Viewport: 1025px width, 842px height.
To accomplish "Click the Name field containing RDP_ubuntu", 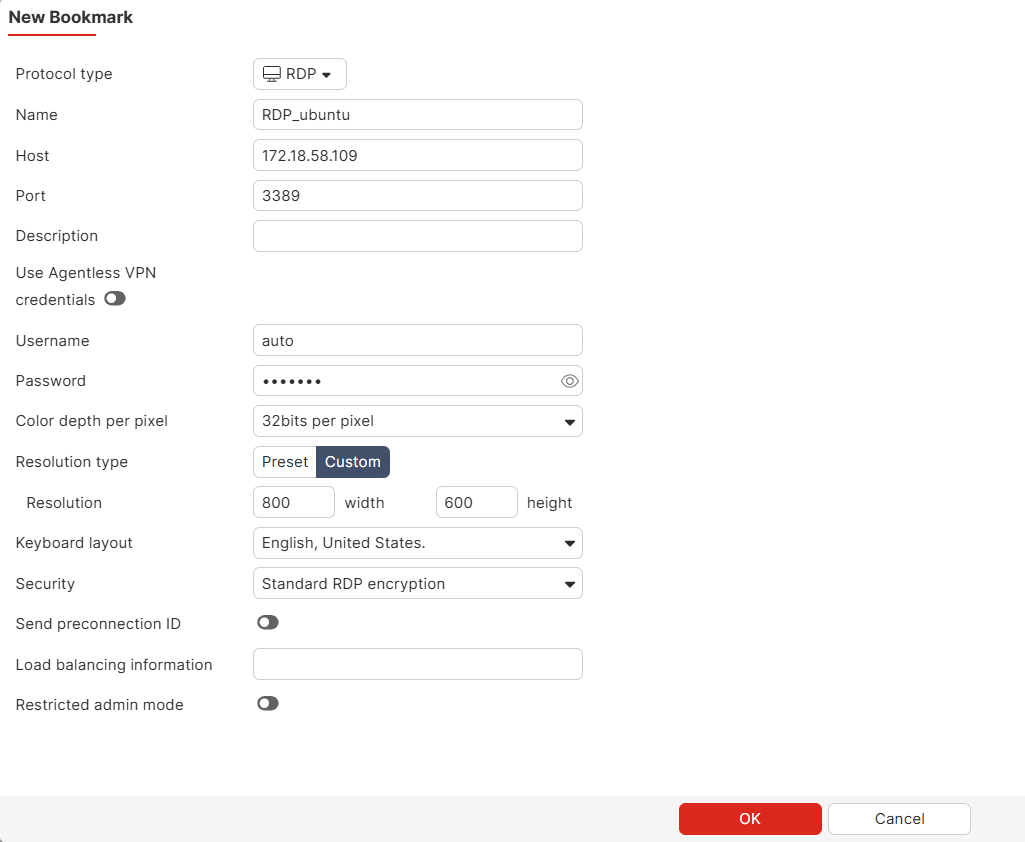I will (417, 114).
